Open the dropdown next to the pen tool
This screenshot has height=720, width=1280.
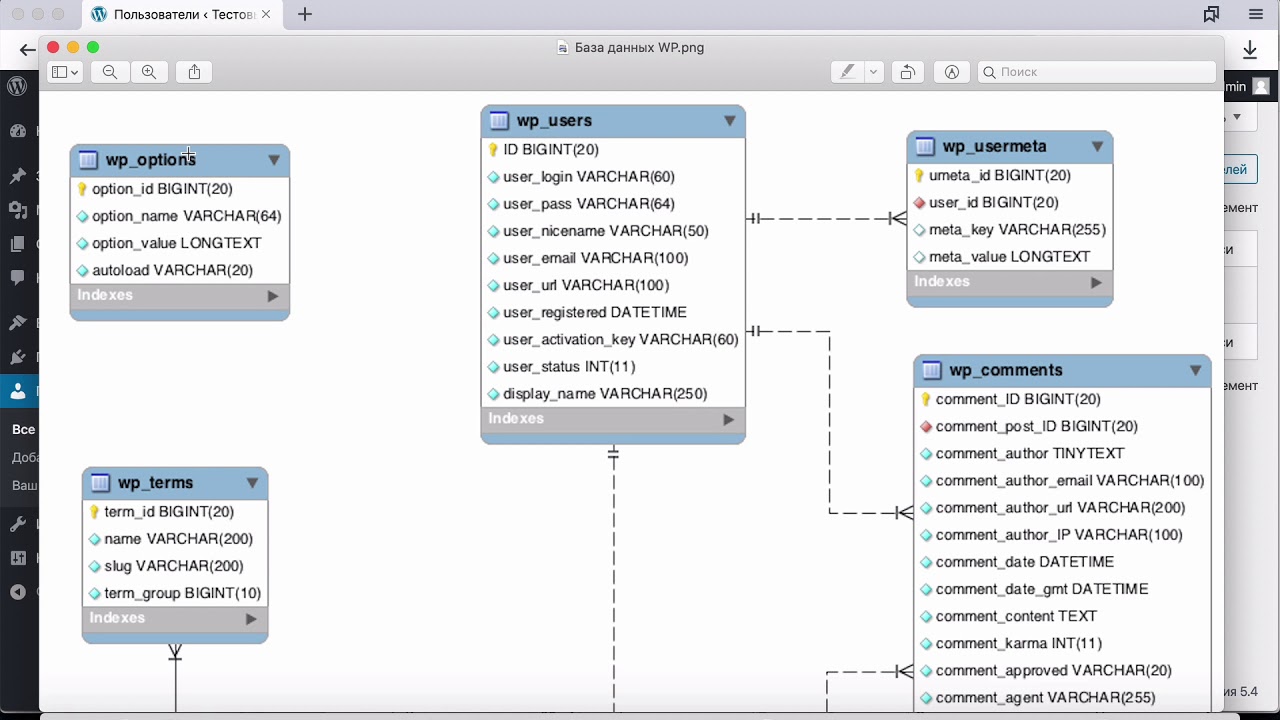[874, 72]
